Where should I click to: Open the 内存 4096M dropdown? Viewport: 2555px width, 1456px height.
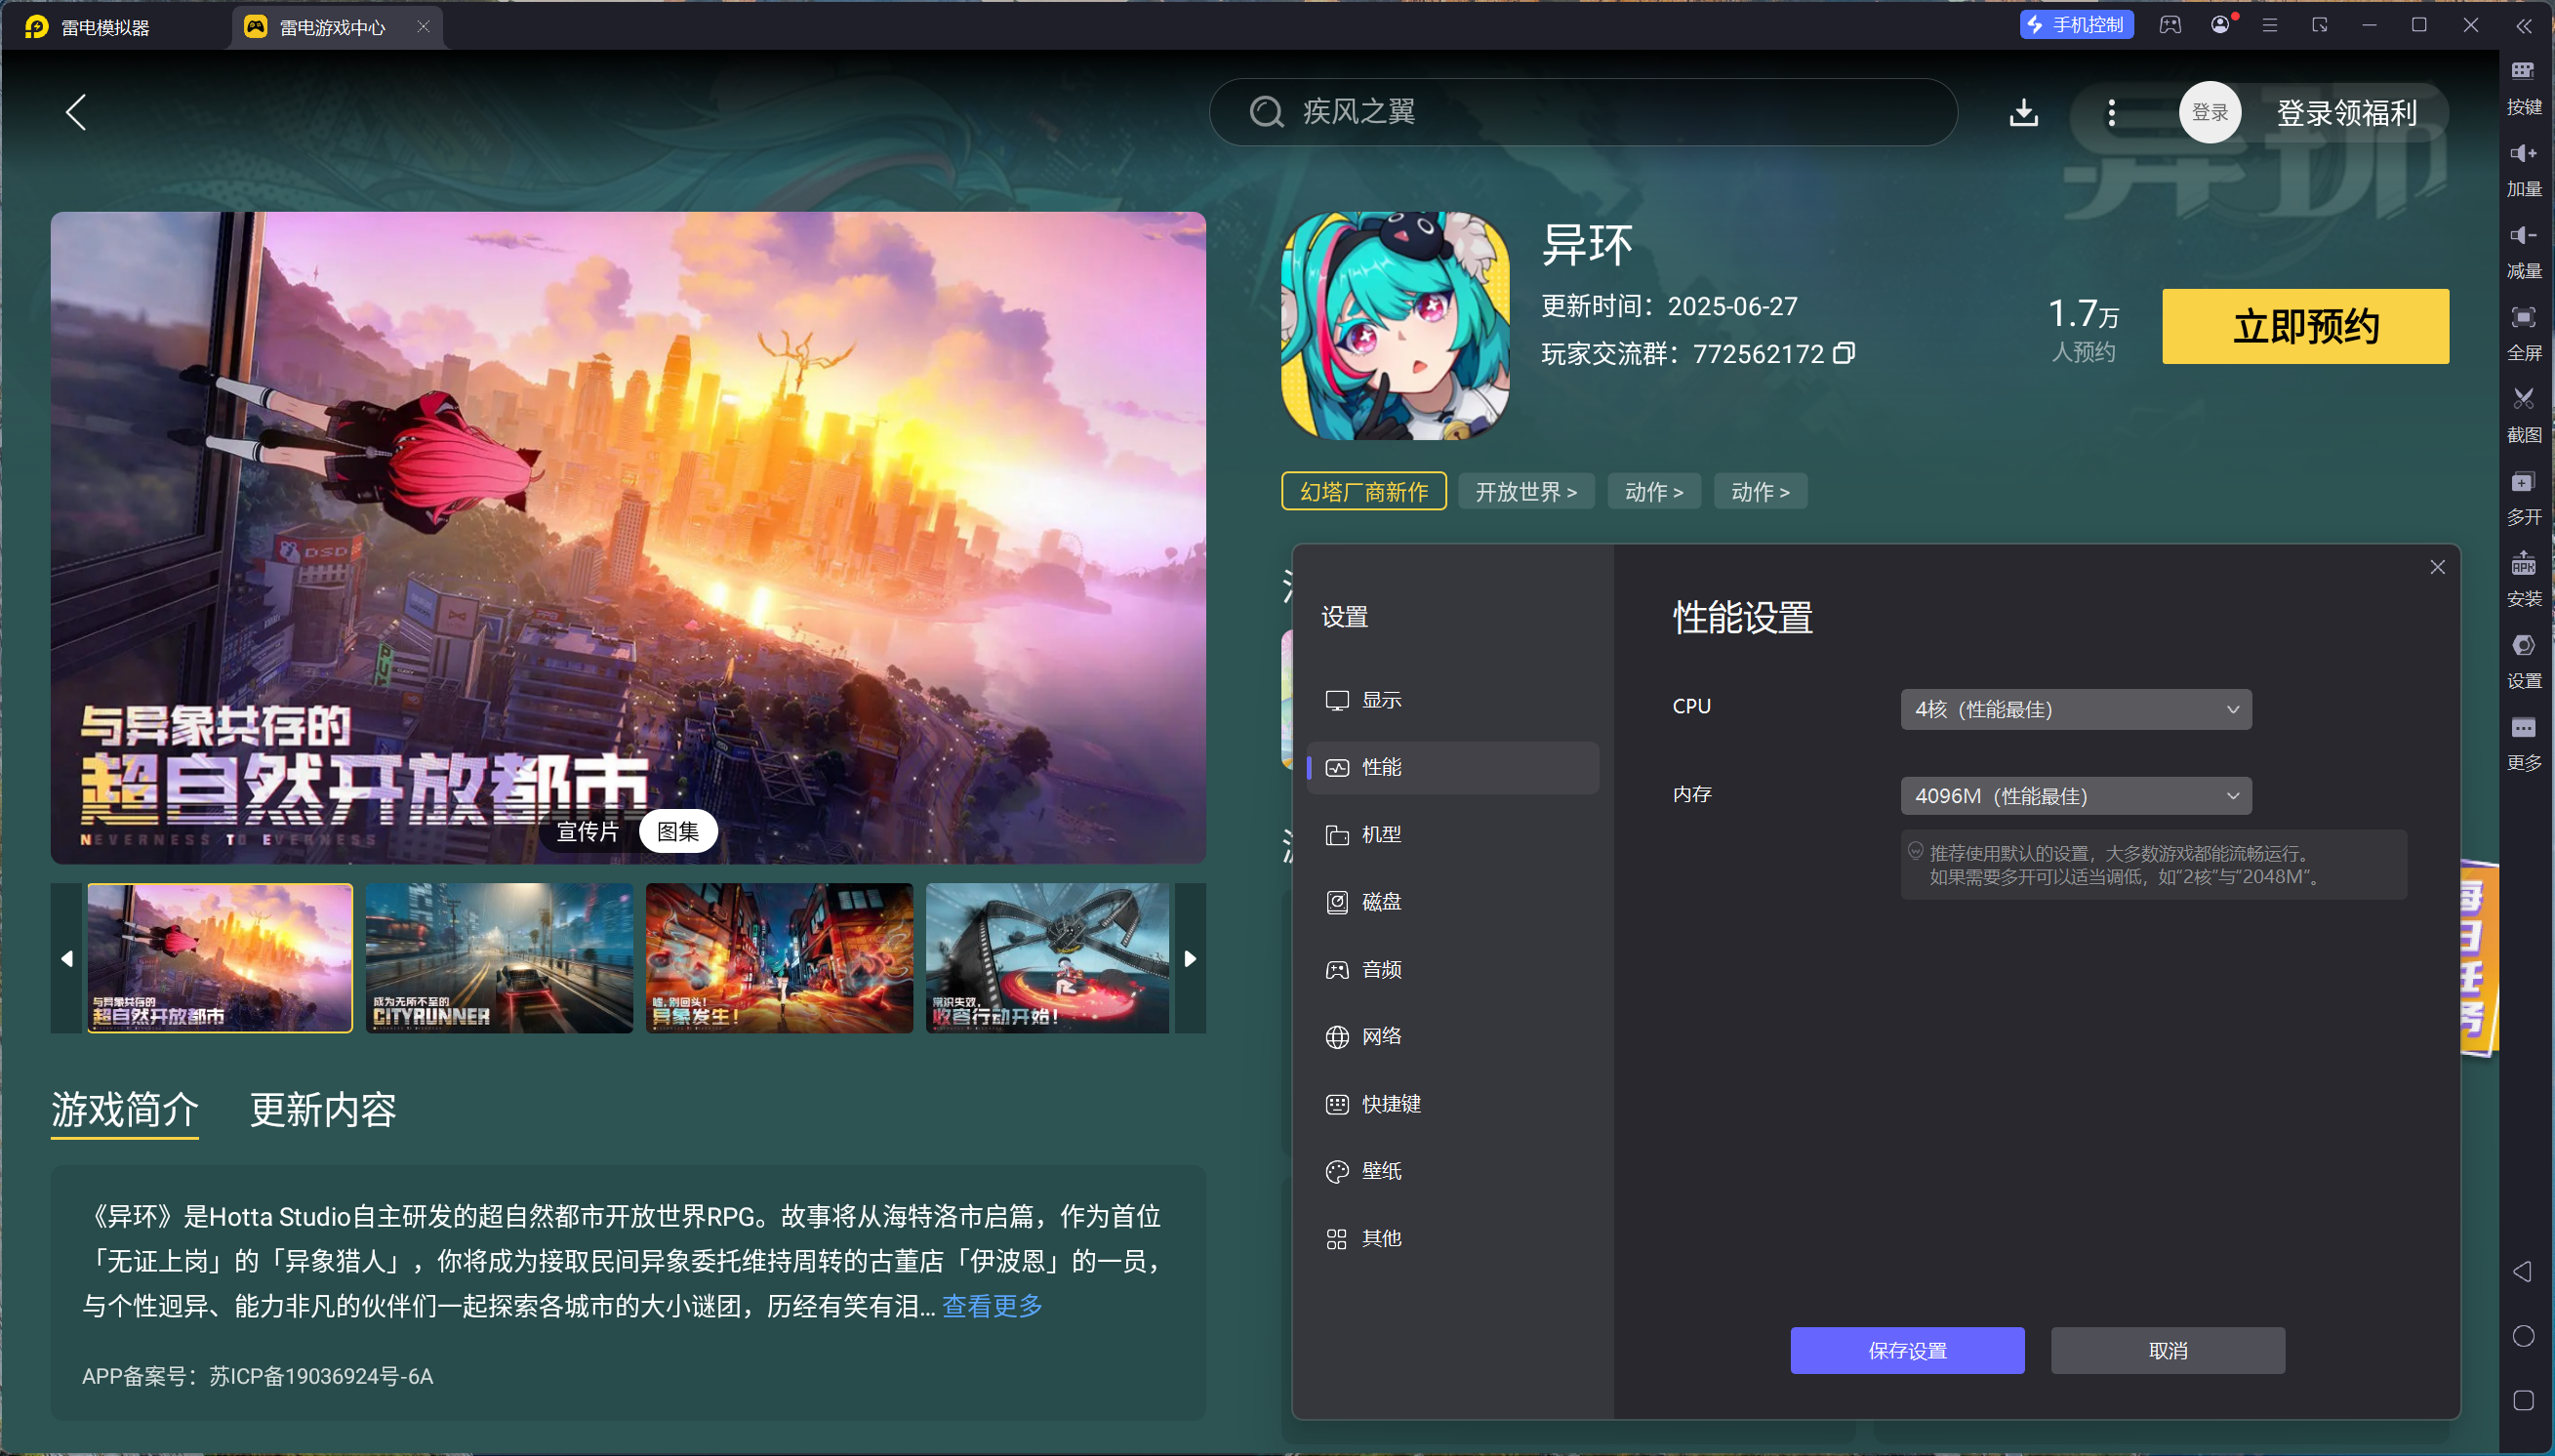pos(2075,796)
